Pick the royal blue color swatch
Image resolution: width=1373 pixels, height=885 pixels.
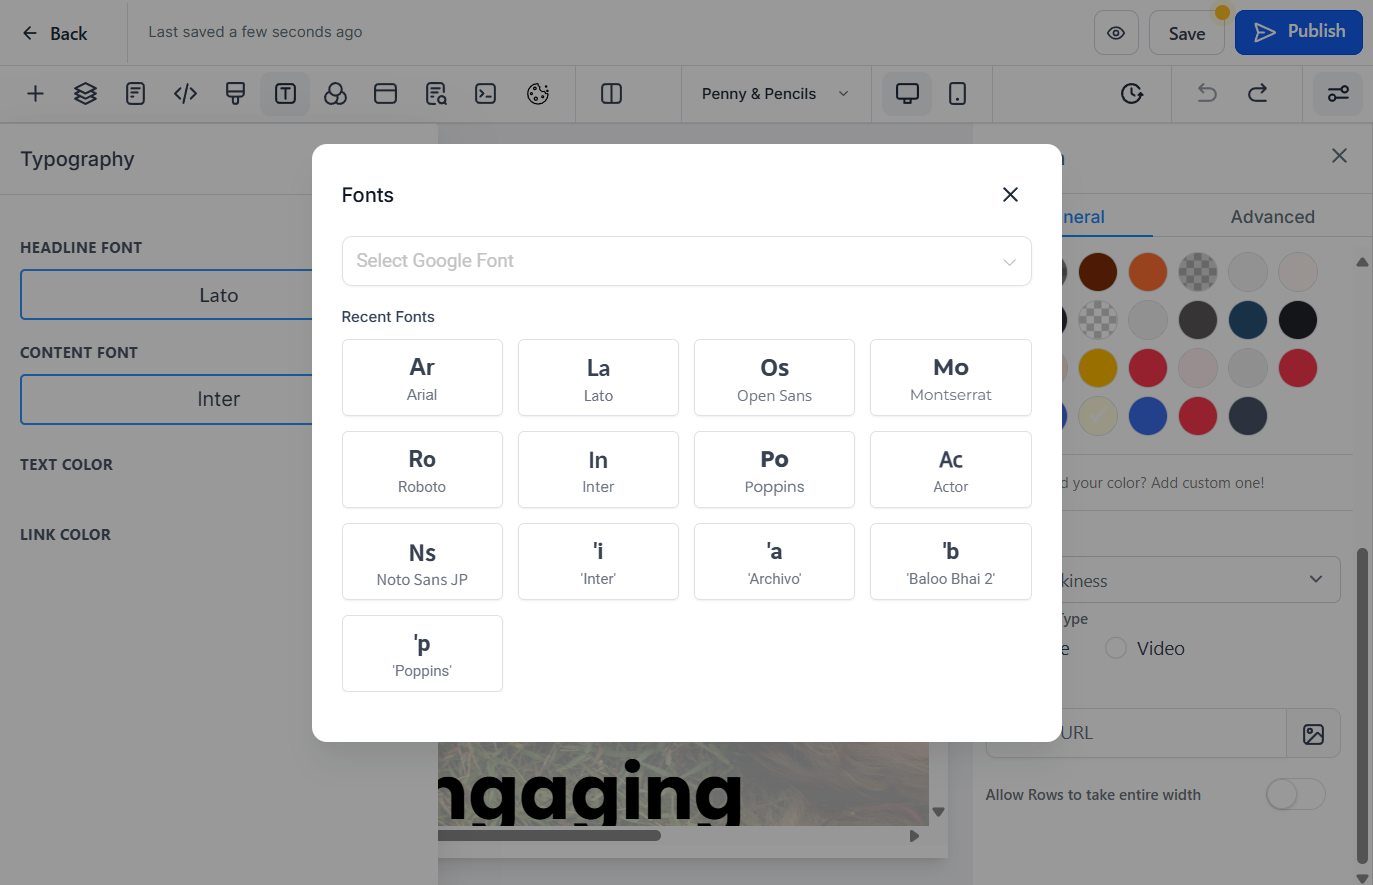1148,416
